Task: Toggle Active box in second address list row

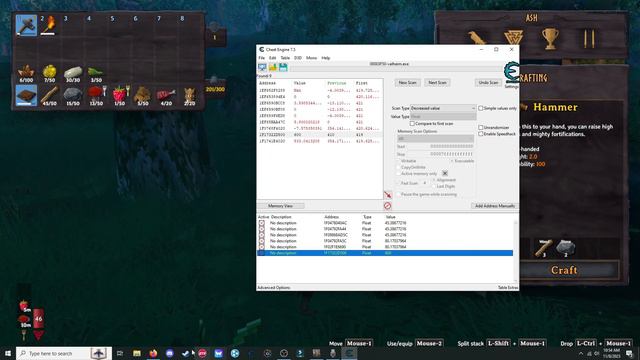Action: (x=262, y=229)
